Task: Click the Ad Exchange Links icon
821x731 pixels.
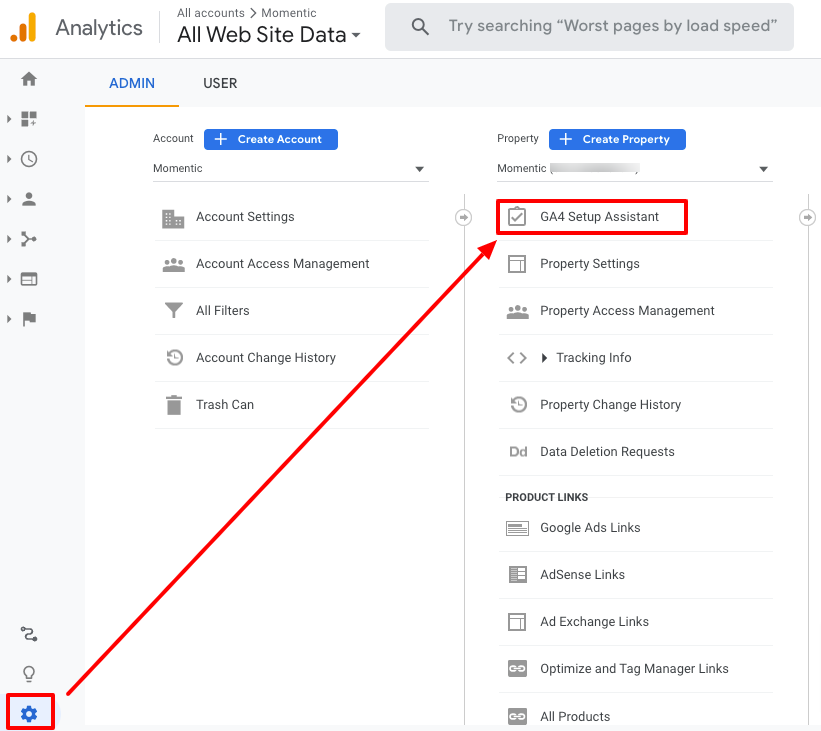Action: [517, 622]
